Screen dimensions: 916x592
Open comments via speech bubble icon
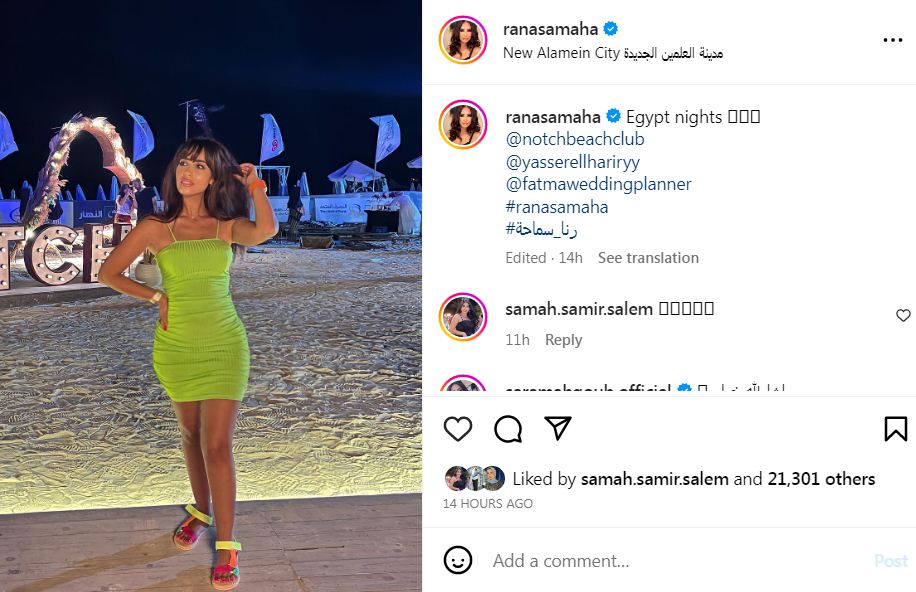508,429
